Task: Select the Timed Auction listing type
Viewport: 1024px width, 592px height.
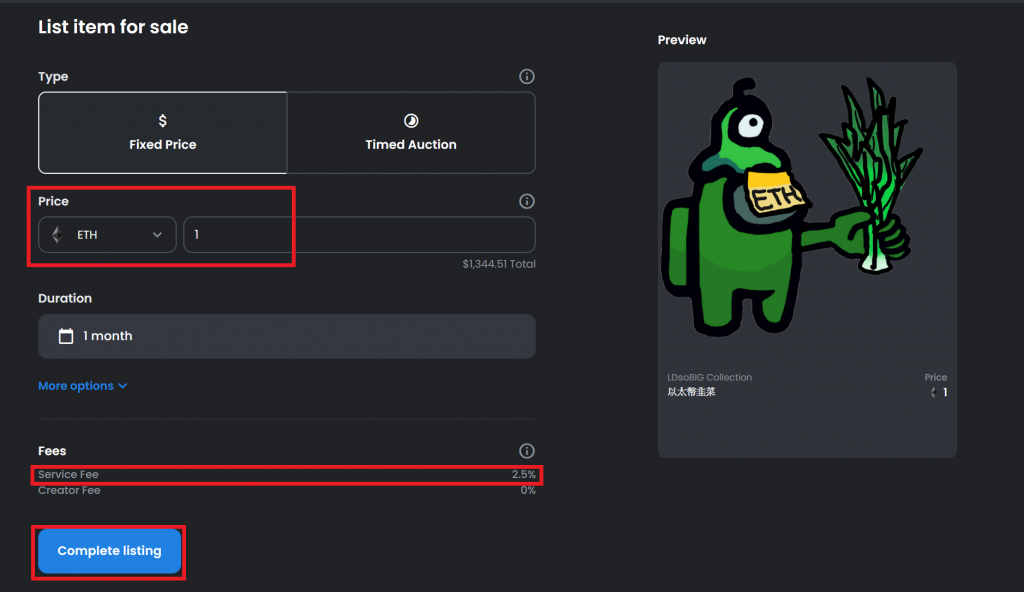Action: pyautogui.click(x=411, y=133)
